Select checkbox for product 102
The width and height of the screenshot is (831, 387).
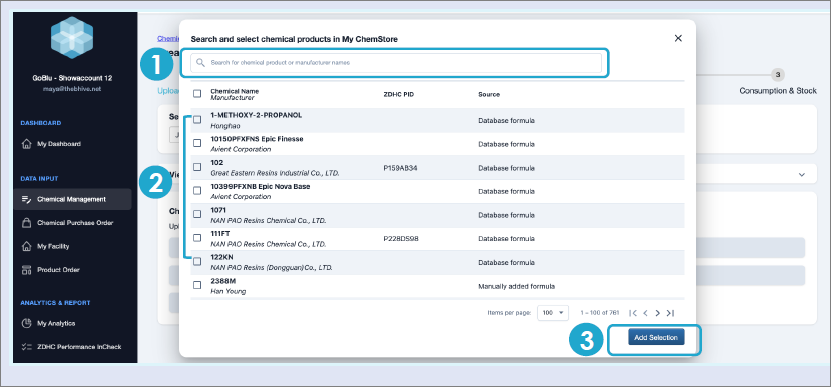(x=197, y=167)
